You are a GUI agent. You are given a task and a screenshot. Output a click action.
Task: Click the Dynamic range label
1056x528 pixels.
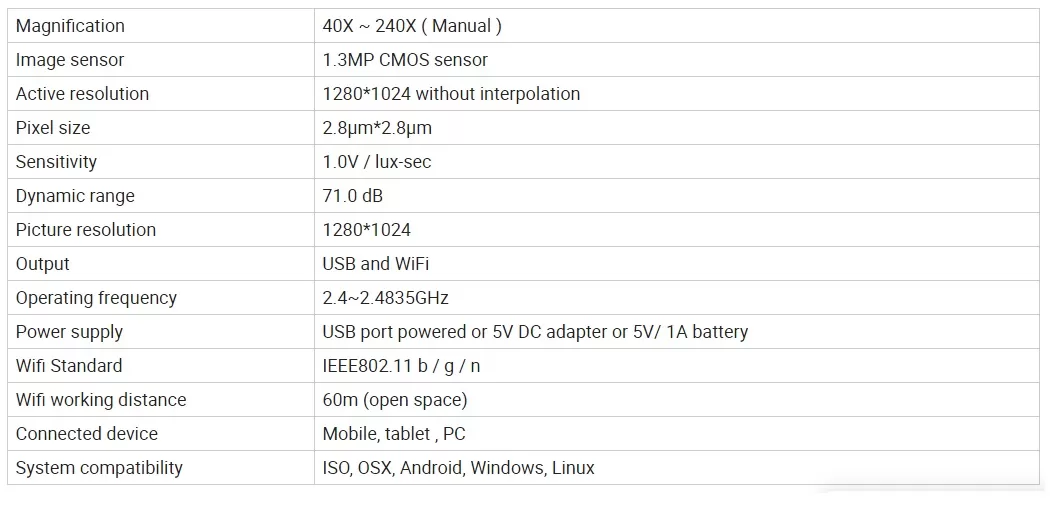[x=75, y=196]
